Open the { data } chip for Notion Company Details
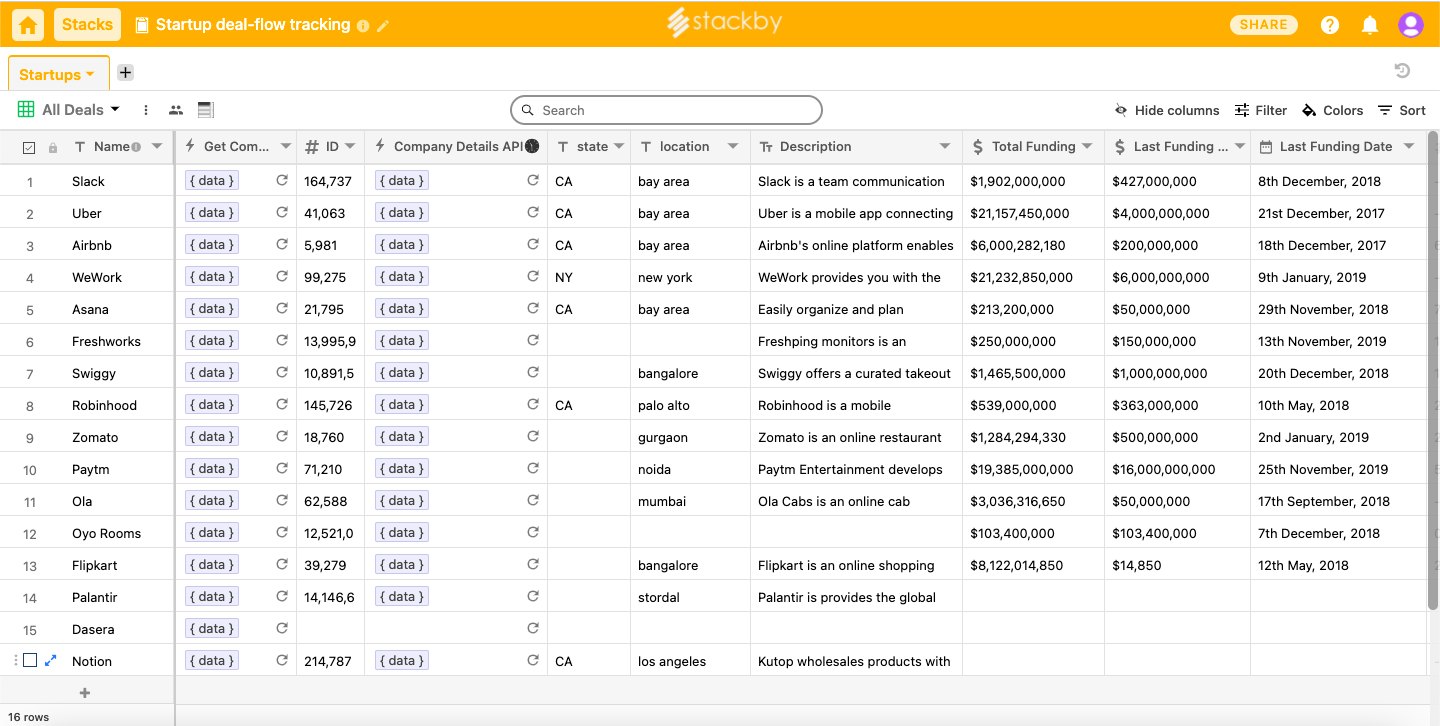Image resolution: width=1440 pixels, height=726 pixels. pos(401,661)
